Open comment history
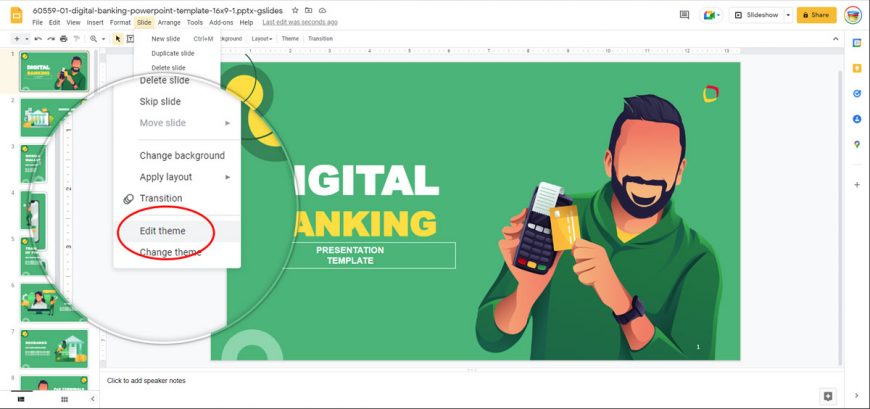Image resolution: width=870 pixels, height=409 pixels. click(x=684, y=15)
